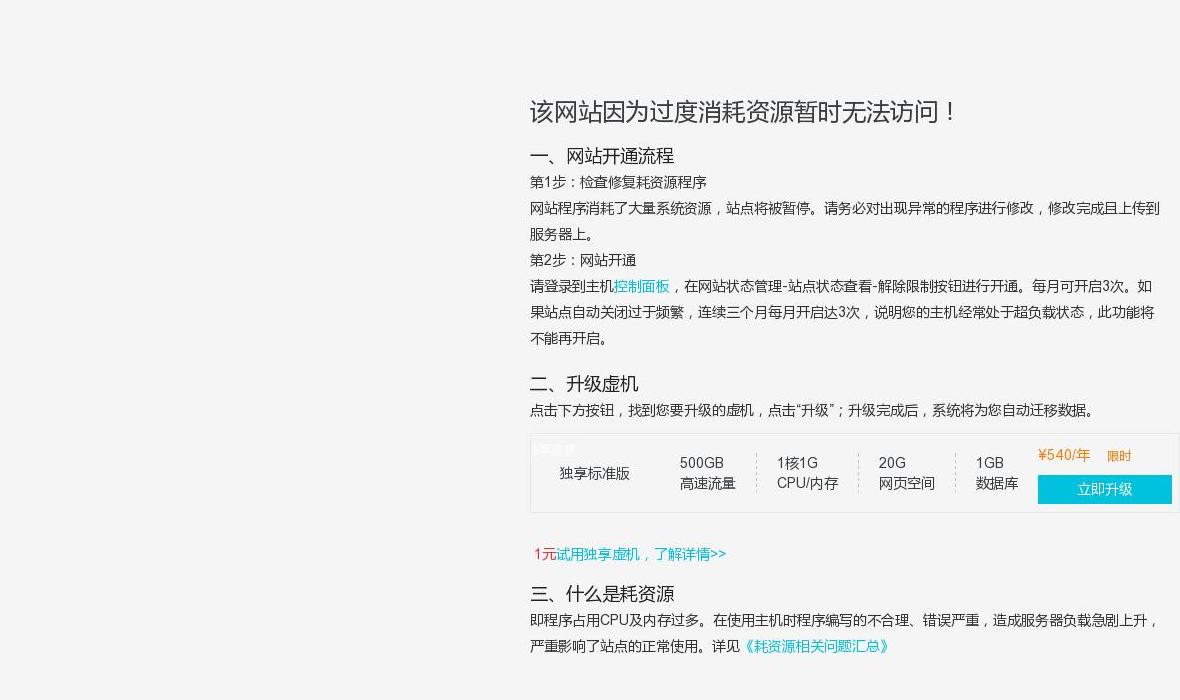The image size is (1180, 700).
Task: Select the heading 二、升级虚机
Action: 584,384
